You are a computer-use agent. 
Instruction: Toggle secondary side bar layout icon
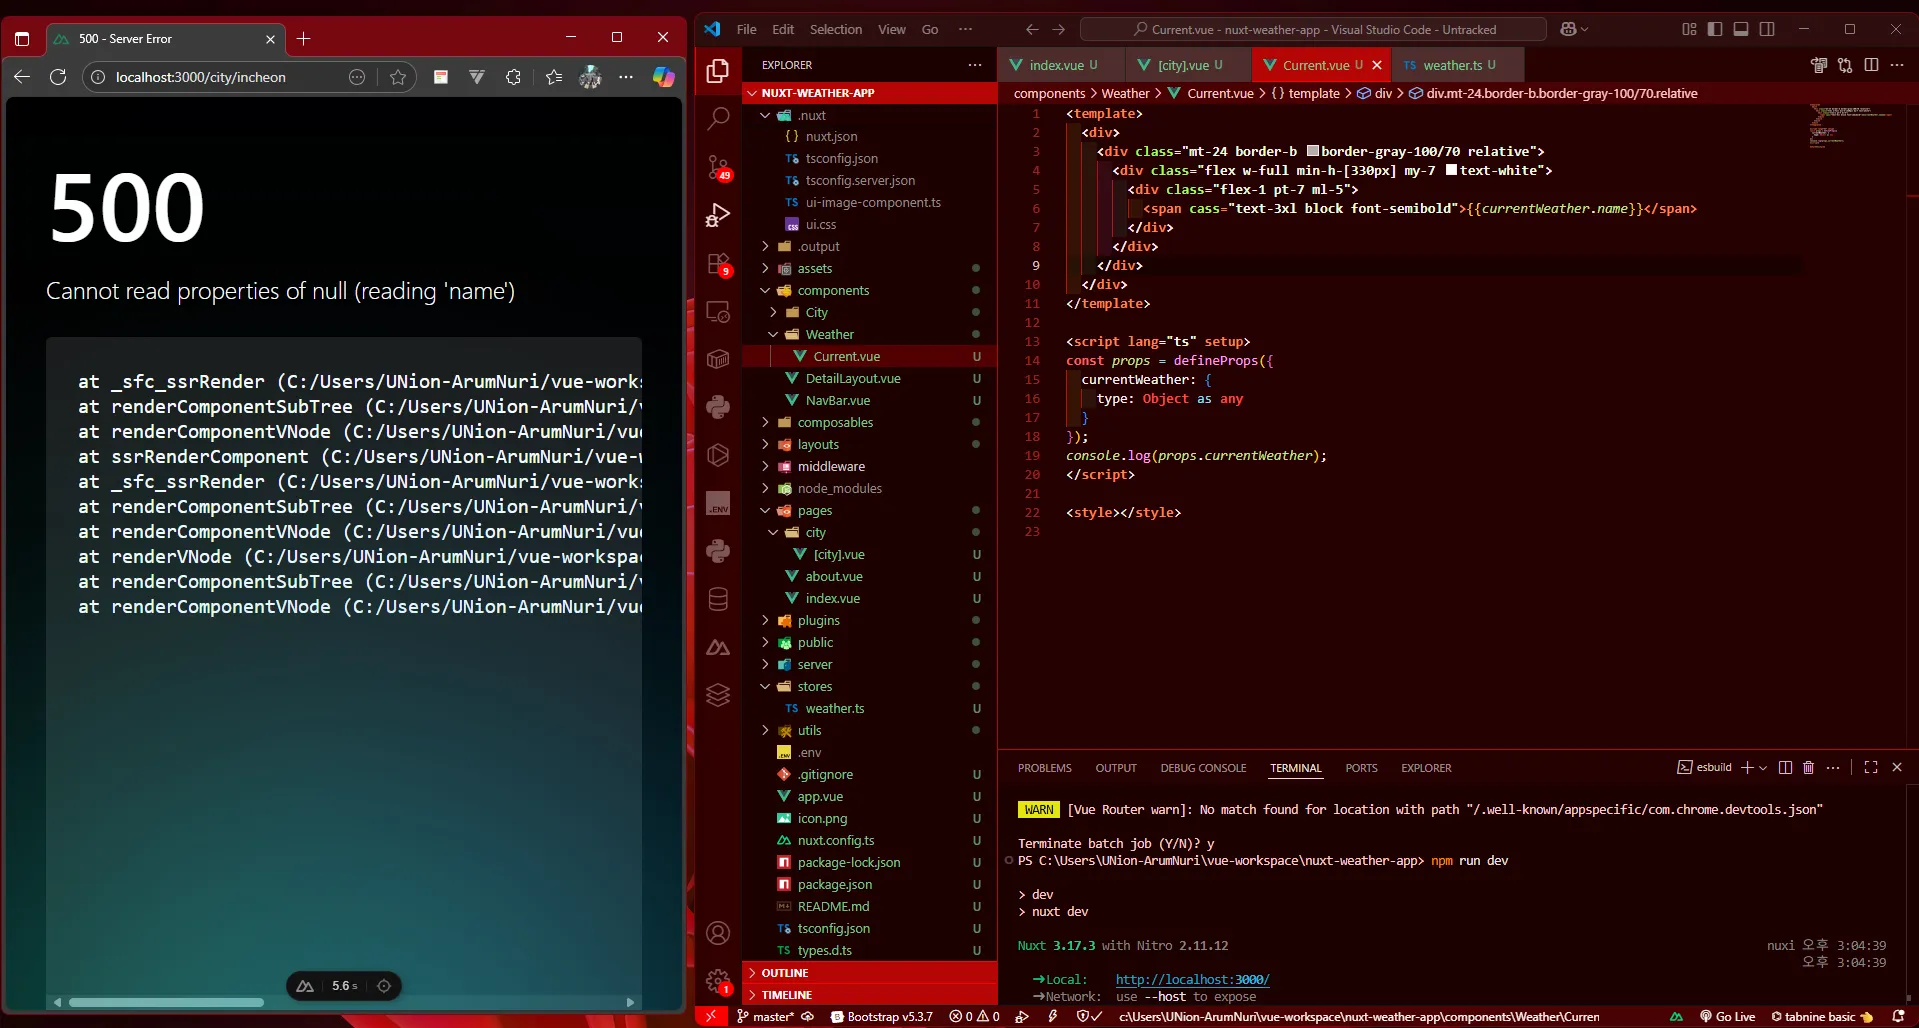click(1767, 29)
